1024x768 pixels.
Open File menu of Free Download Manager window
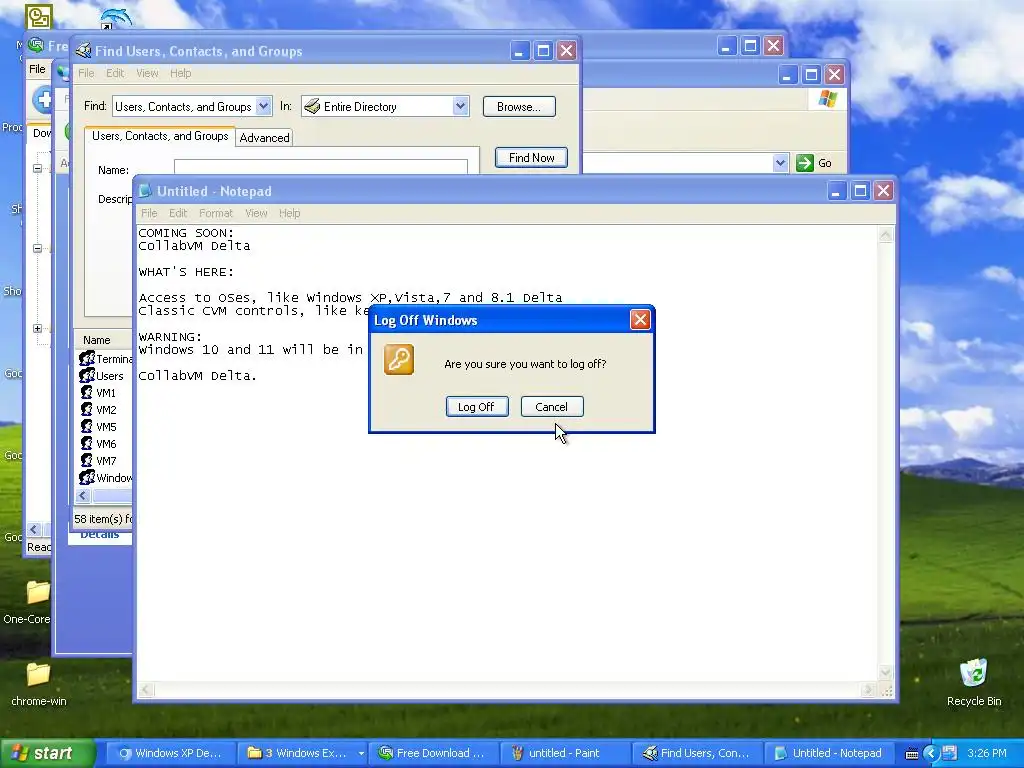[37, 69]
